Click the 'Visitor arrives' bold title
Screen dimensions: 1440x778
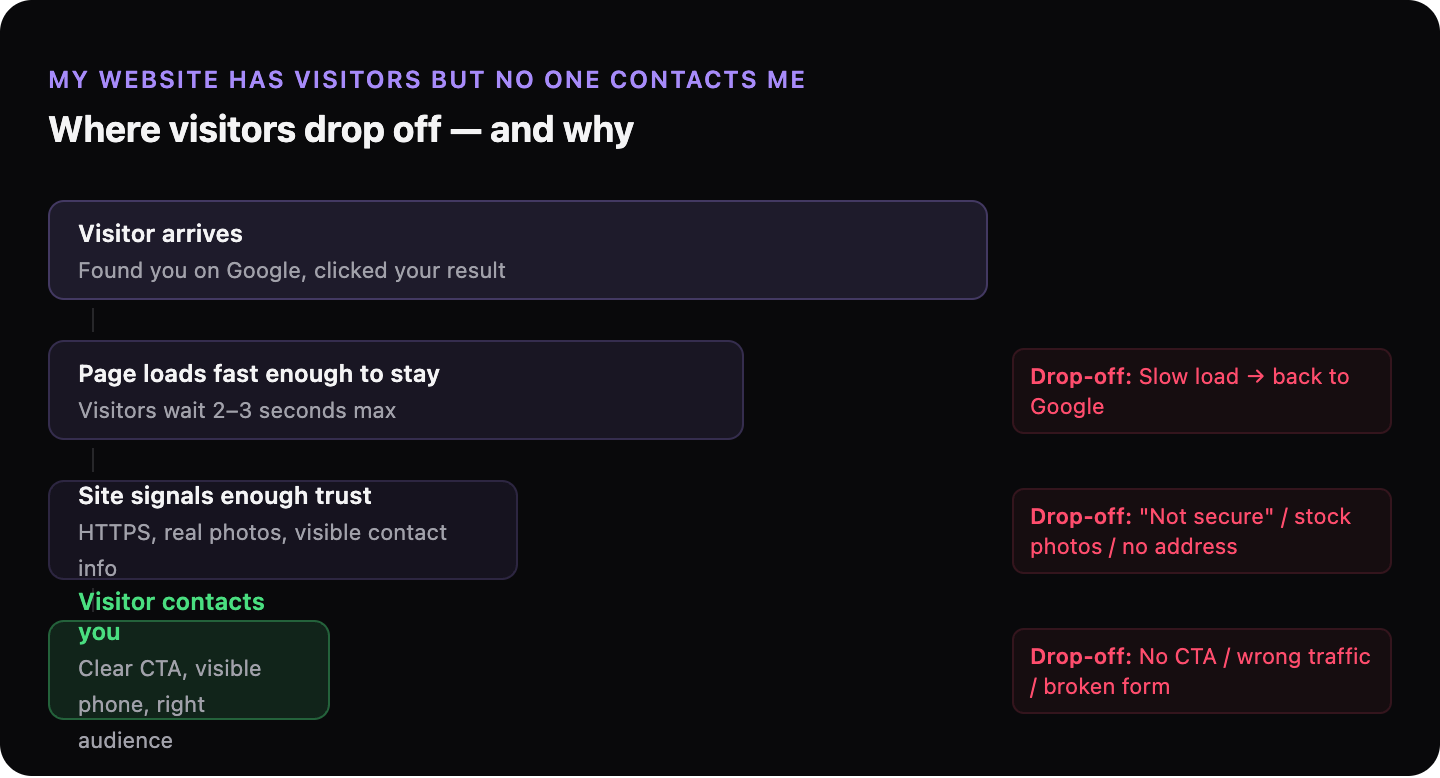pos(161,234)
